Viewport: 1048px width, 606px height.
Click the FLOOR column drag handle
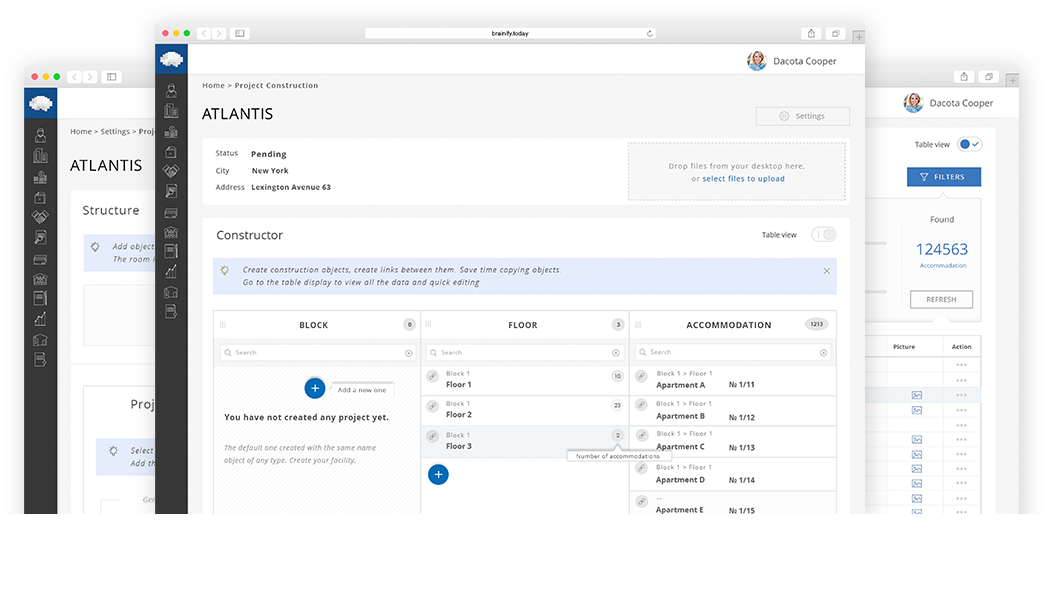[x=428, y=324]
